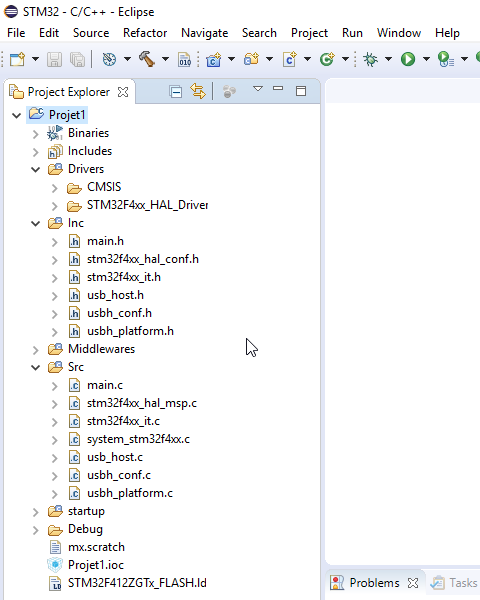The image size is (480, 600).
Task: Expand the CMSIS folder
Action: [x=55, y=188]
